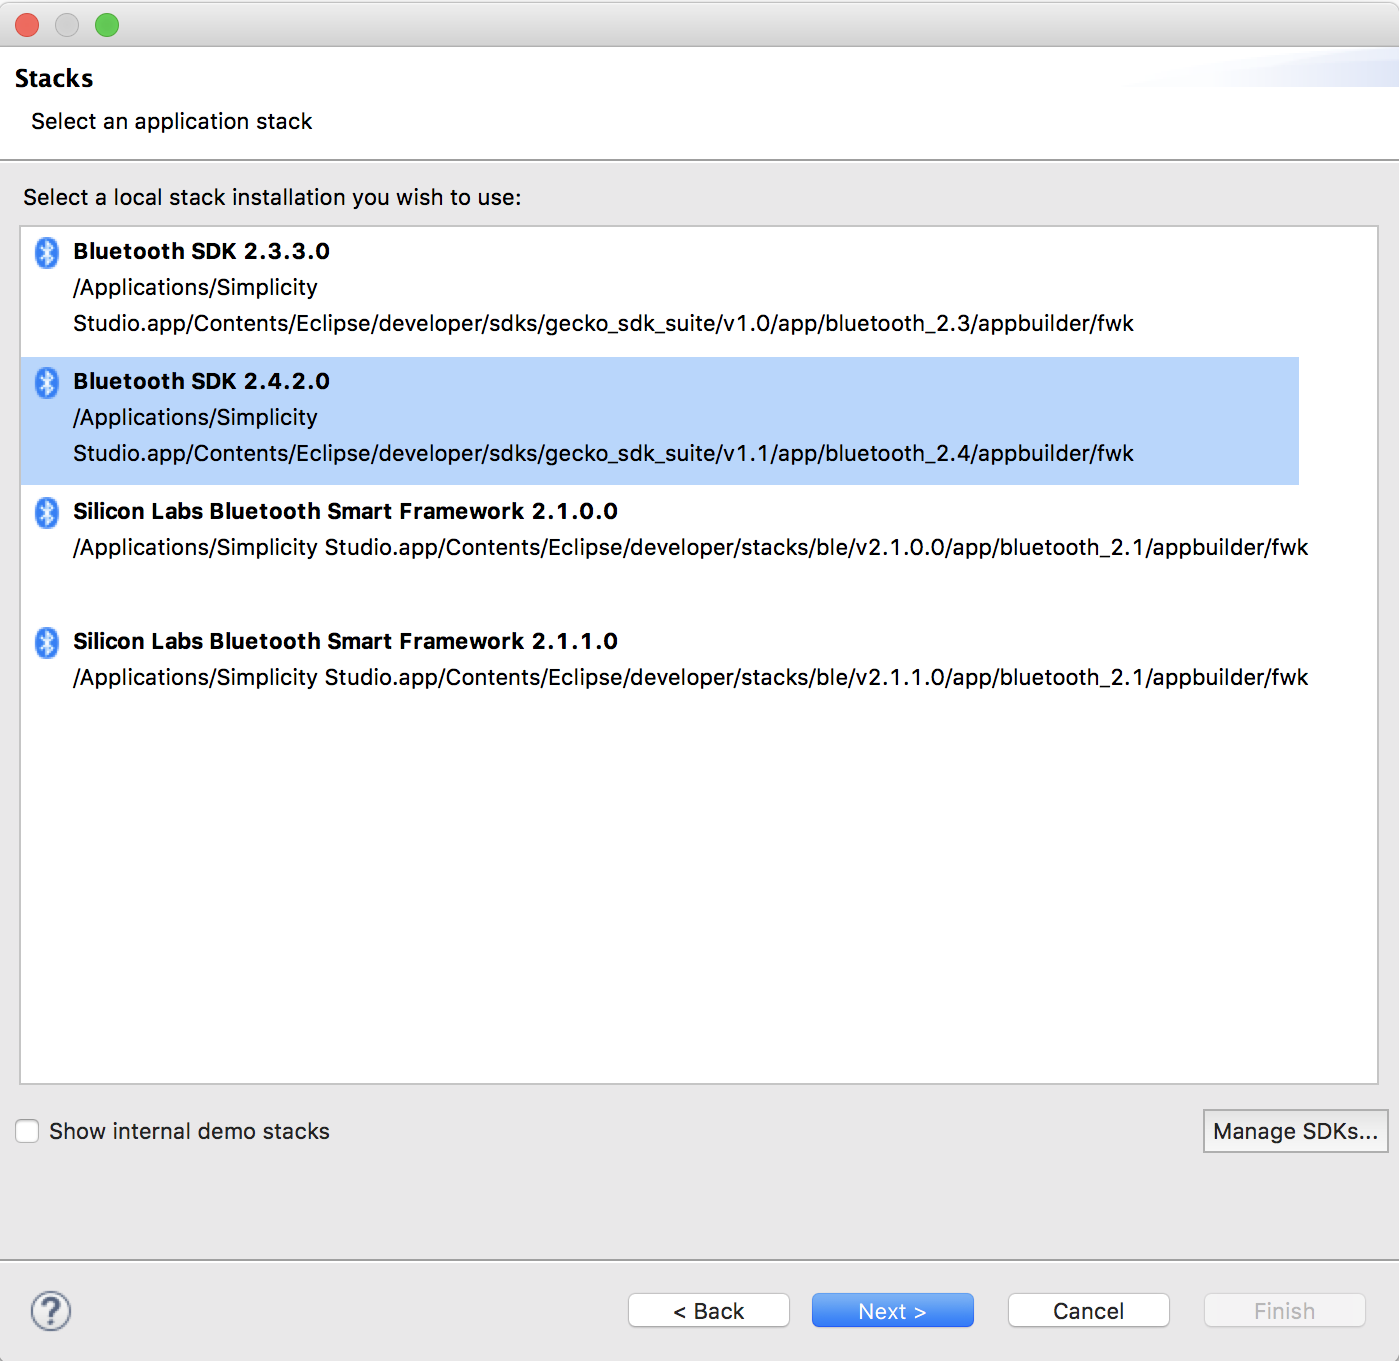Image resolution: width=1399 pixels, height=1361 pixels.
Task: Select the Bluetooth SDK 2.4.2.0 title
Action: point(201,381)
